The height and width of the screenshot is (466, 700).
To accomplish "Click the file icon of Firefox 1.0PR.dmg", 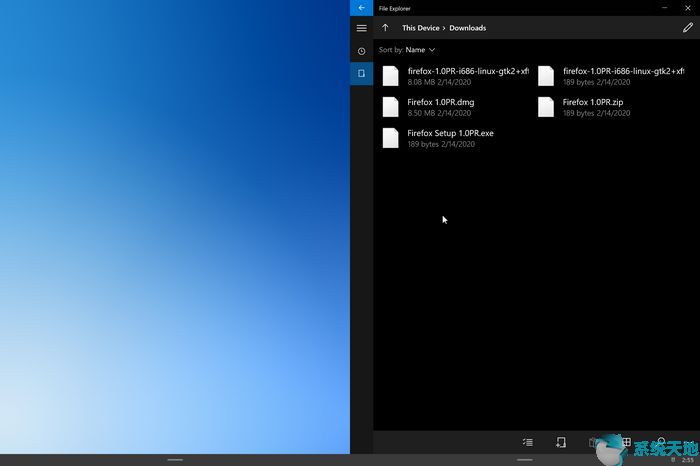I will pyautogui.click(x=391, y=107).
